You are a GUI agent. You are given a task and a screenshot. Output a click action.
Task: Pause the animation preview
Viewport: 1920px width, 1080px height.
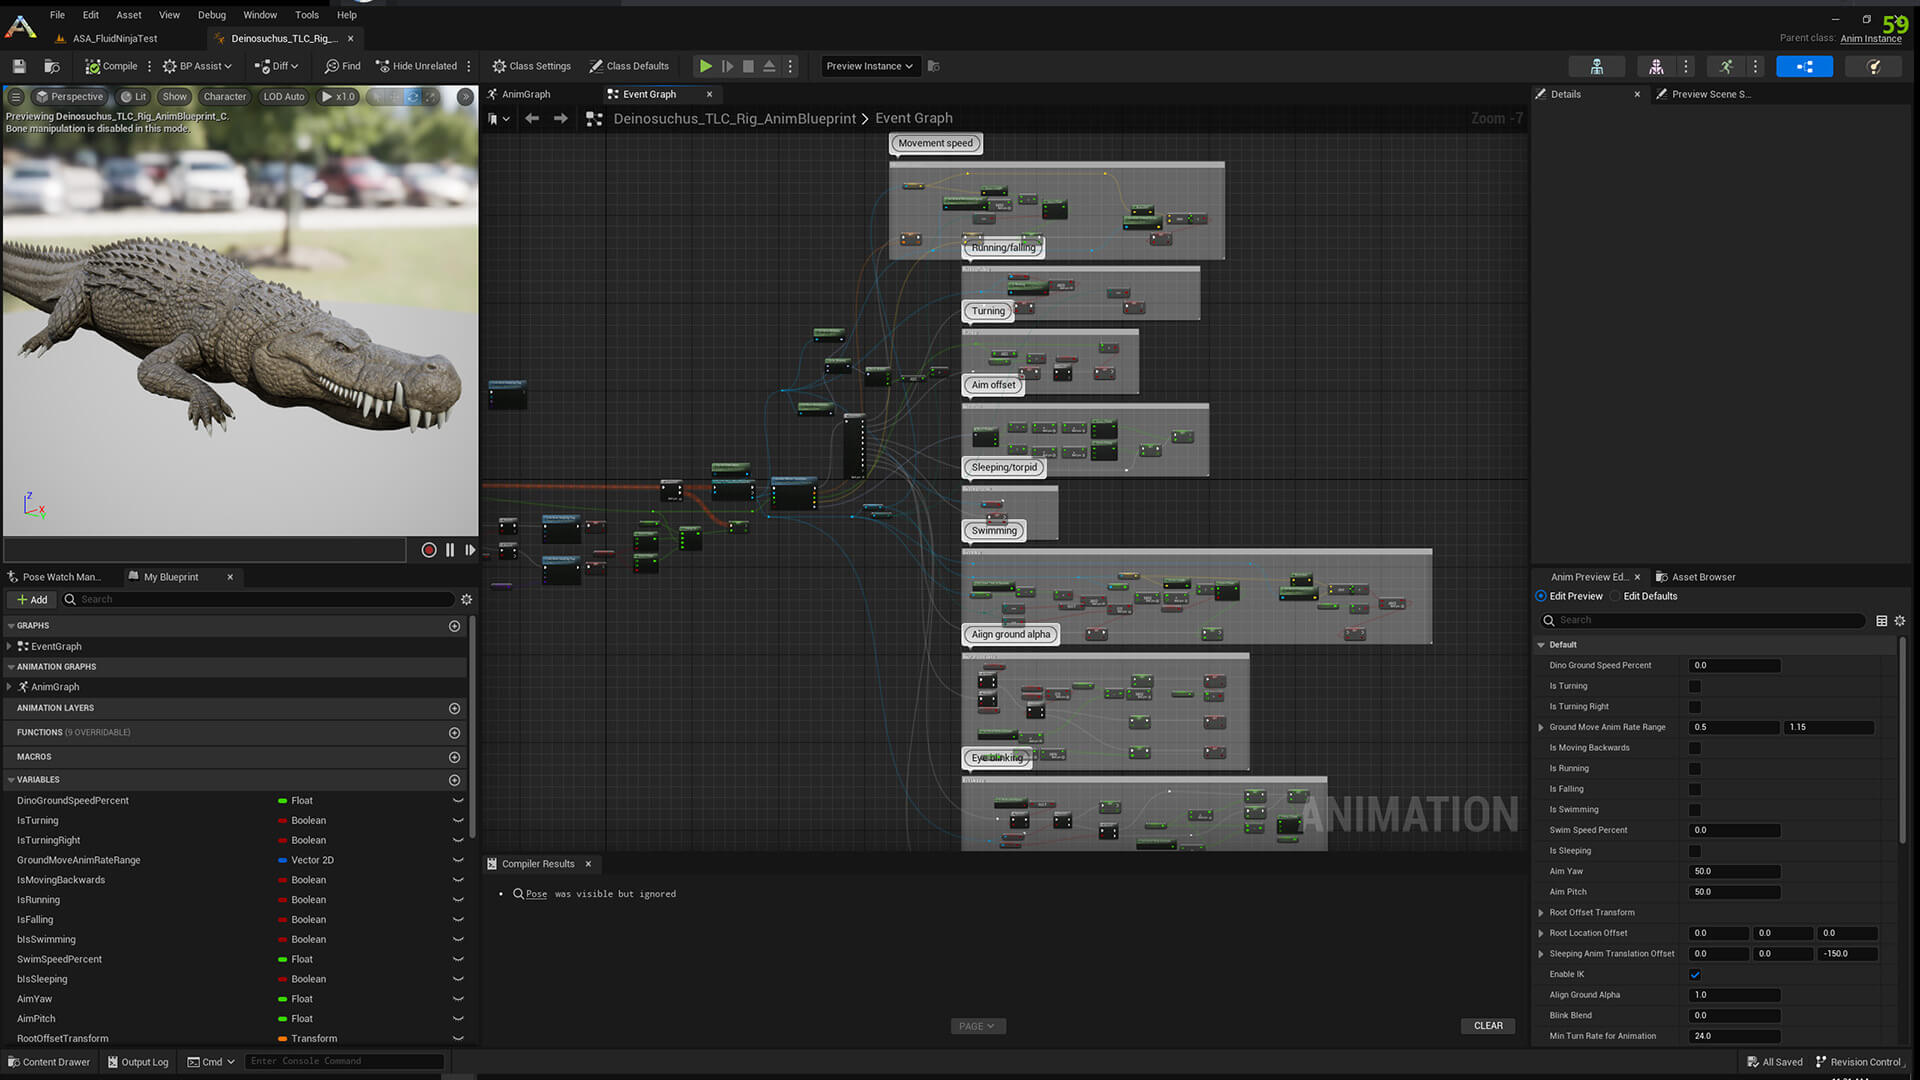tap(450, 550)
